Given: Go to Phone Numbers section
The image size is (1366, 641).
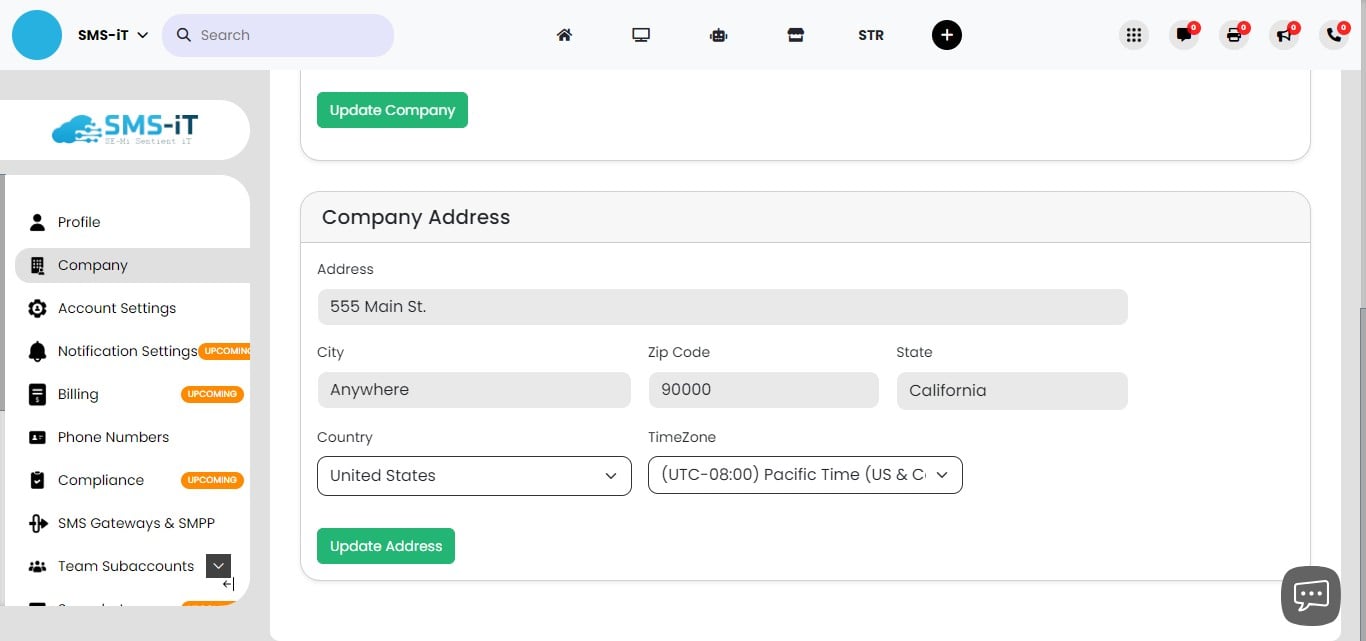Looking at the screenshot, I should pos(113,437).
